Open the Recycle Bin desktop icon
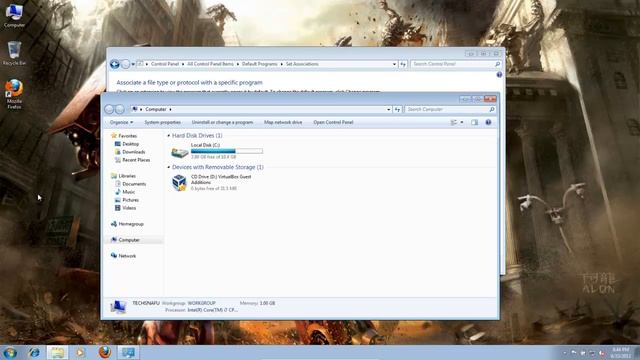 [14, 53]
